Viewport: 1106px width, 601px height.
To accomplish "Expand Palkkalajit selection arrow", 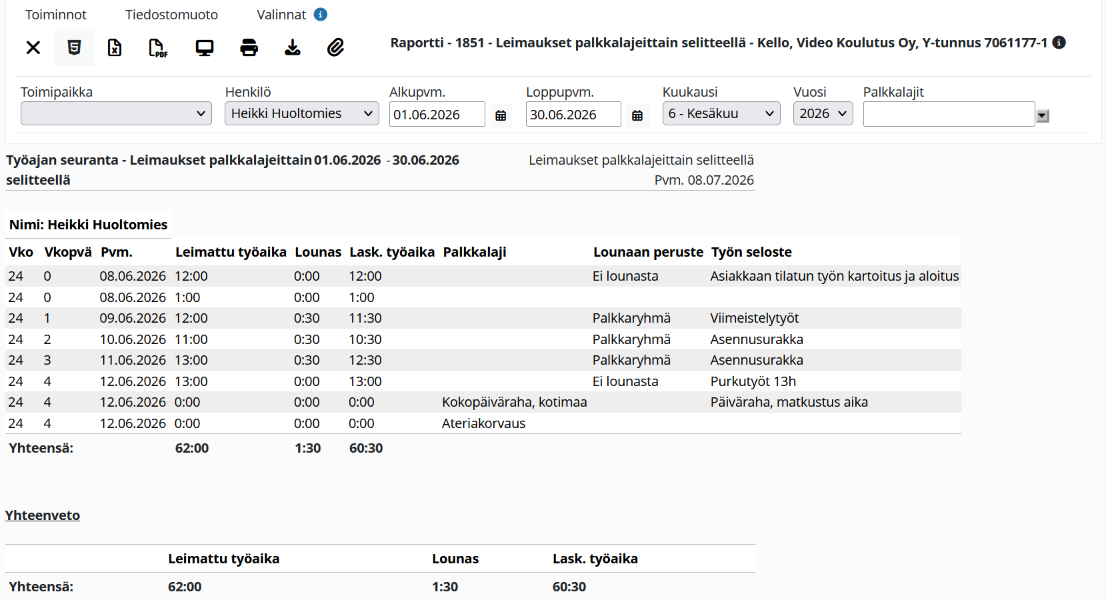I will pos(1043,116).
